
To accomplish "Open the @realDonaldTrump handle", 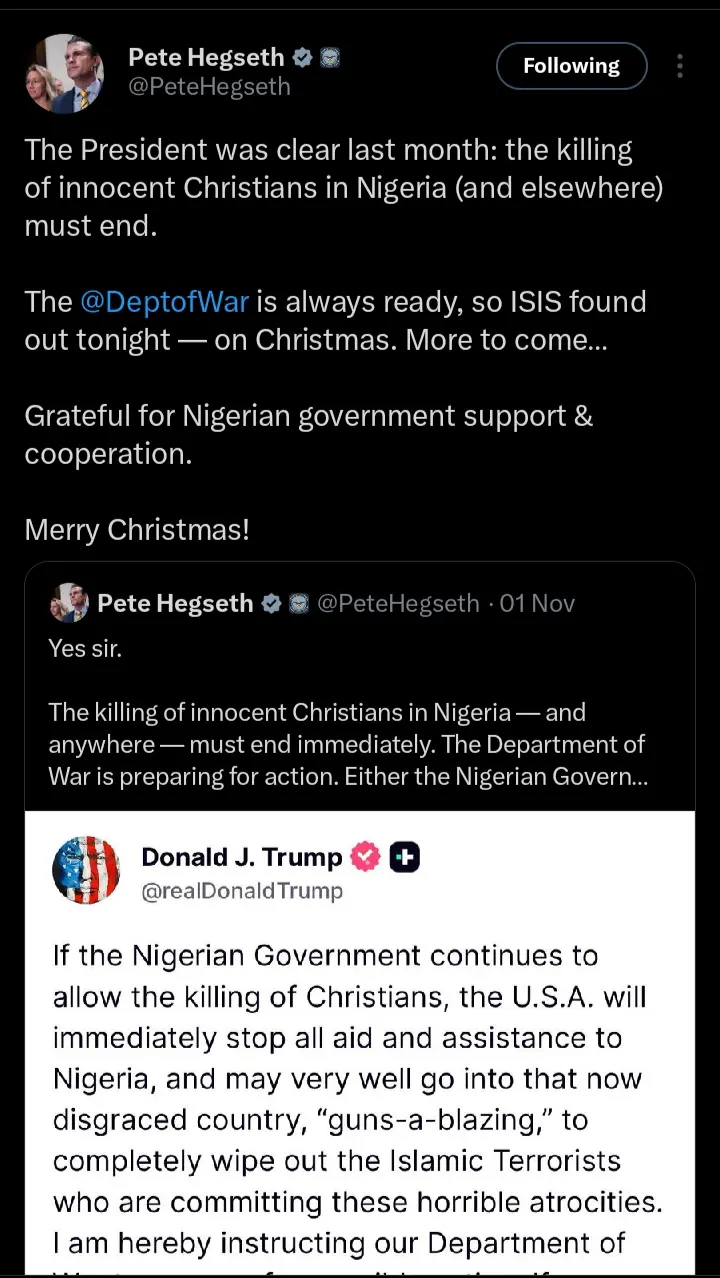I will [242, 890].
